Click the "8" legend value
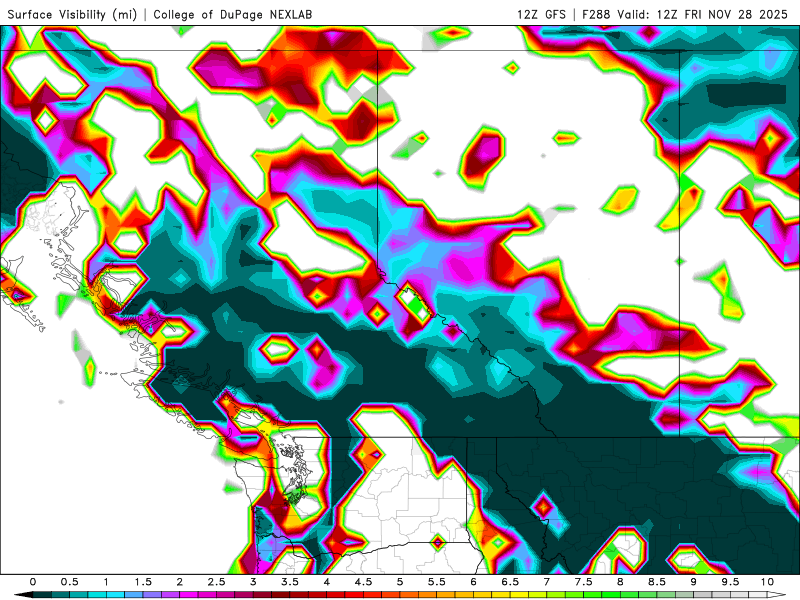Screen dimensions: 800x600 620,582
